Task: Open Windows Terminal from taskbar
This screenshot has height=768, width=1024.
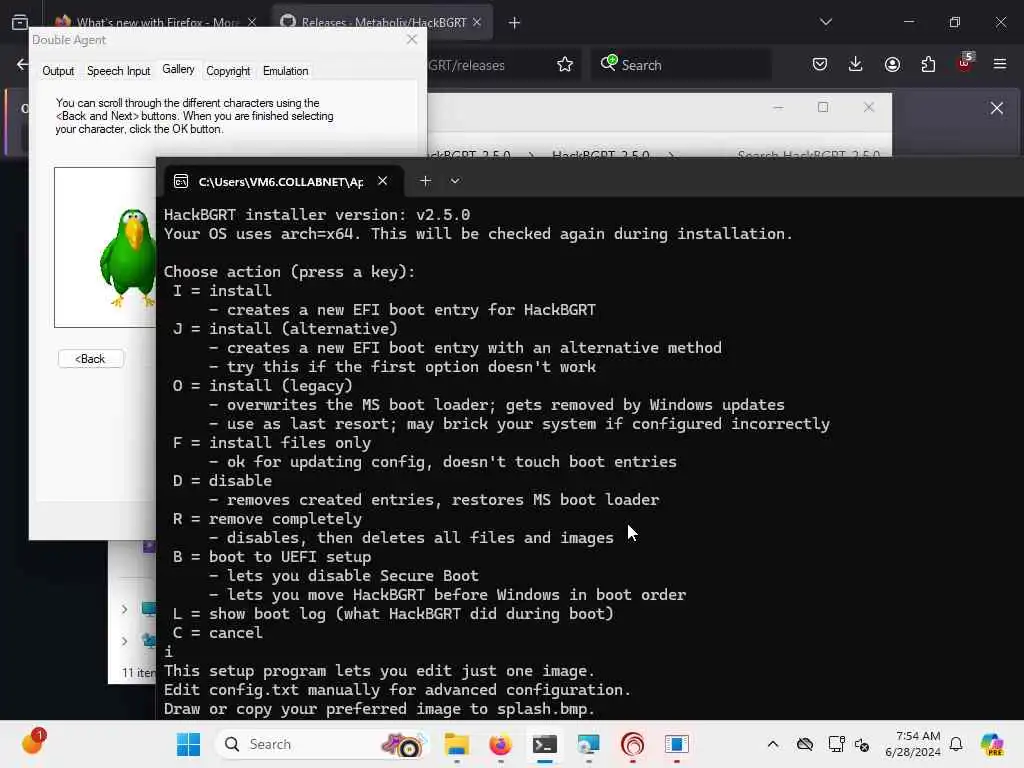Action: 545,744
